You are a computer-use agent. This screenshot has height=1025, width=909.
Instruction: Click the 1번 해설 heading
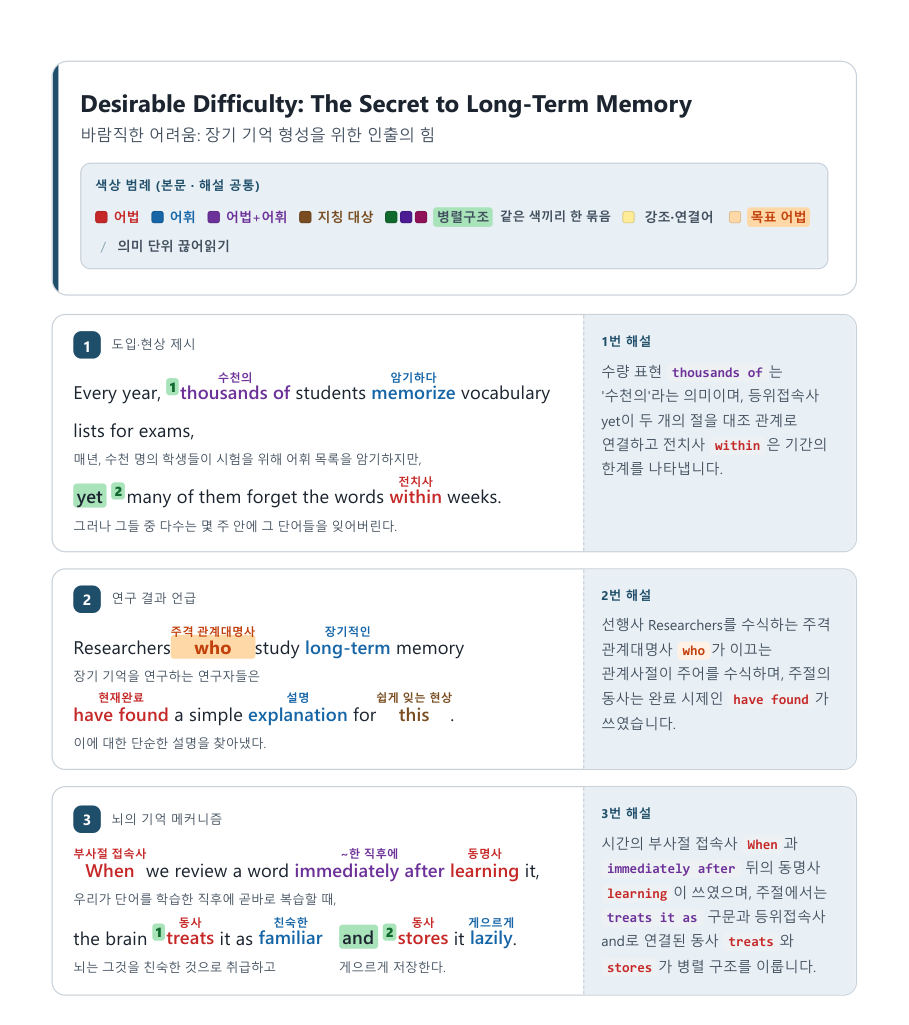click(x=626, y=341)
